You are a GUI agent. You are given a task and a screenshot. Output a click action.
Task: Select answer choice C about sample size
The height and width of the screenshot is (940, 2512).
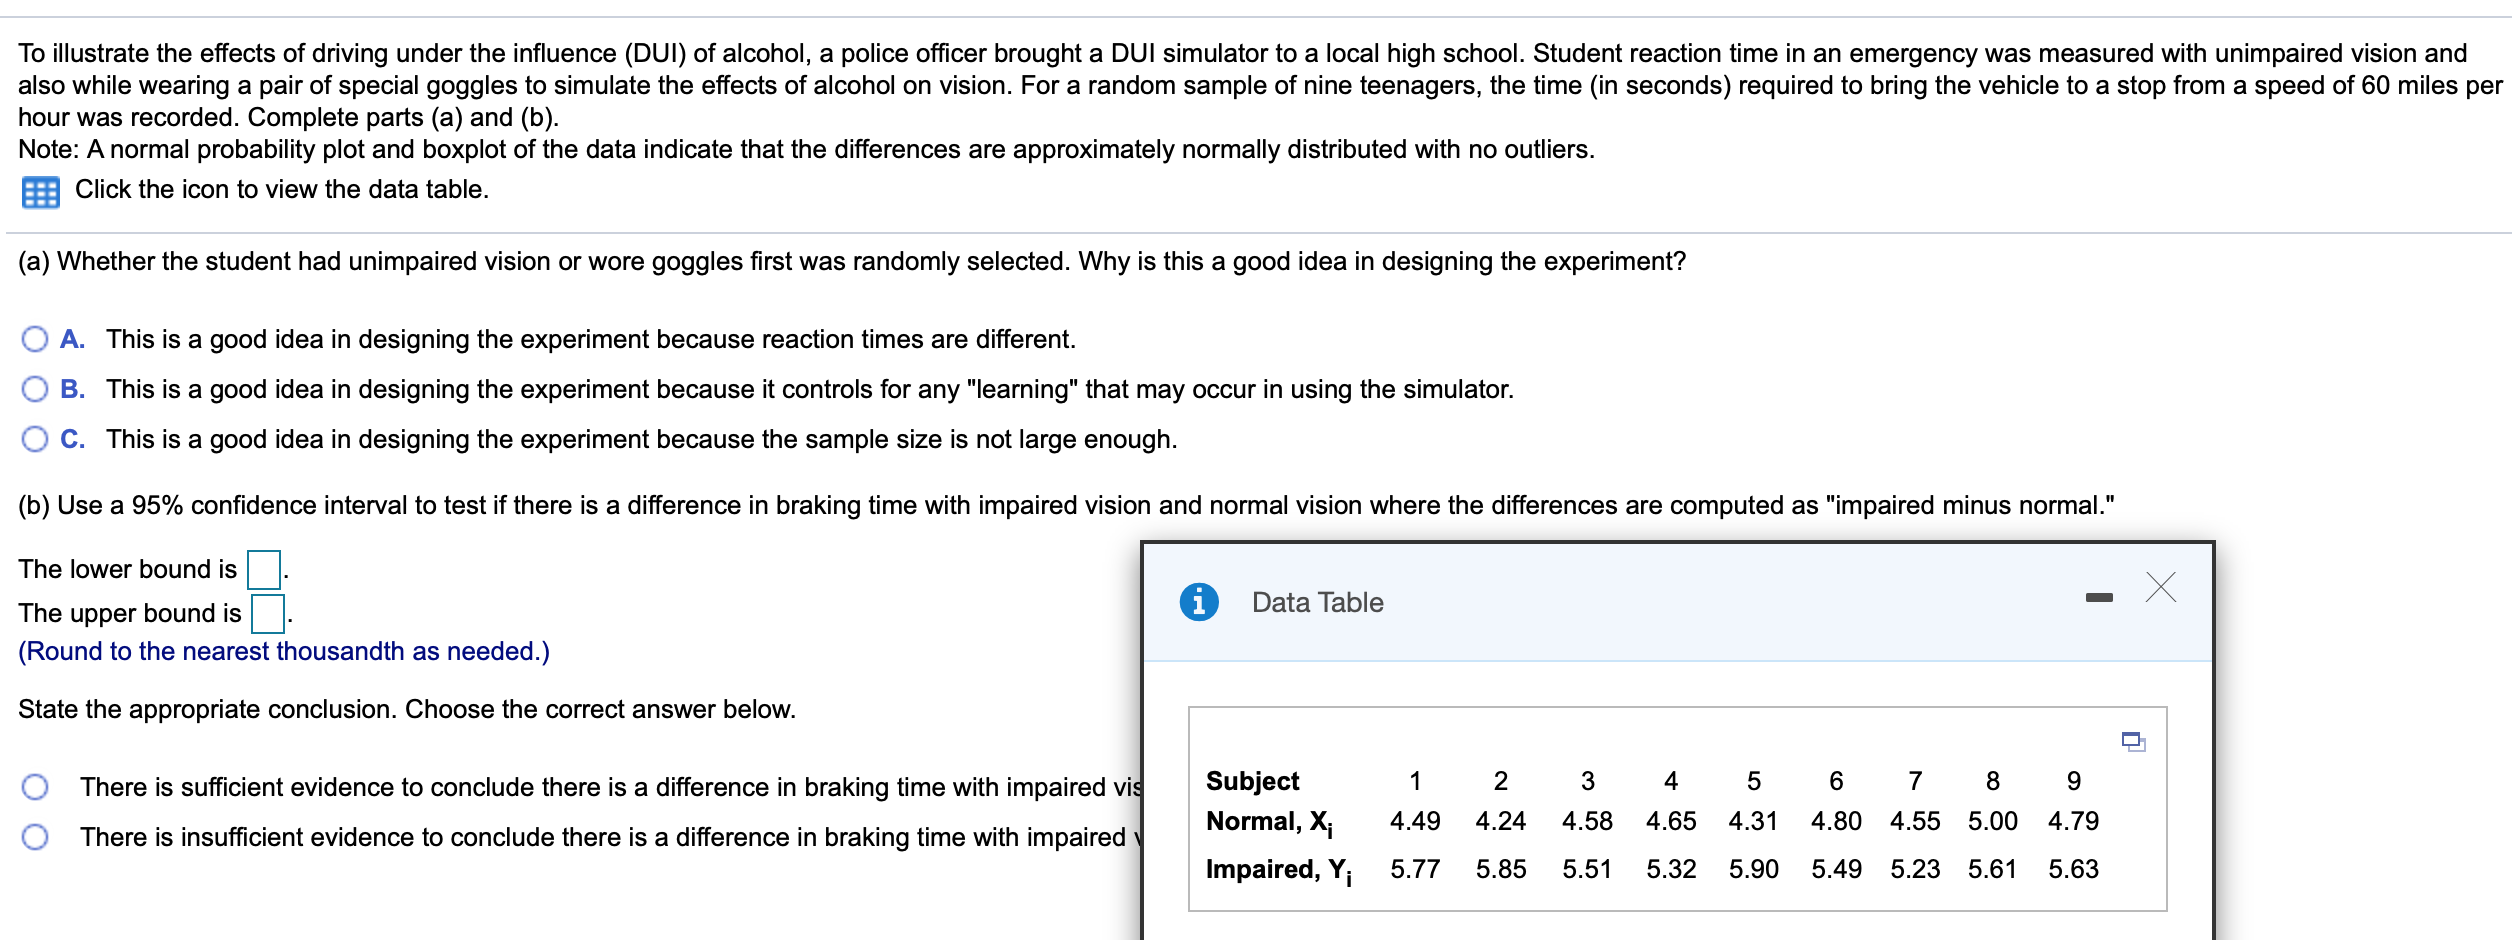click(36, 436)
